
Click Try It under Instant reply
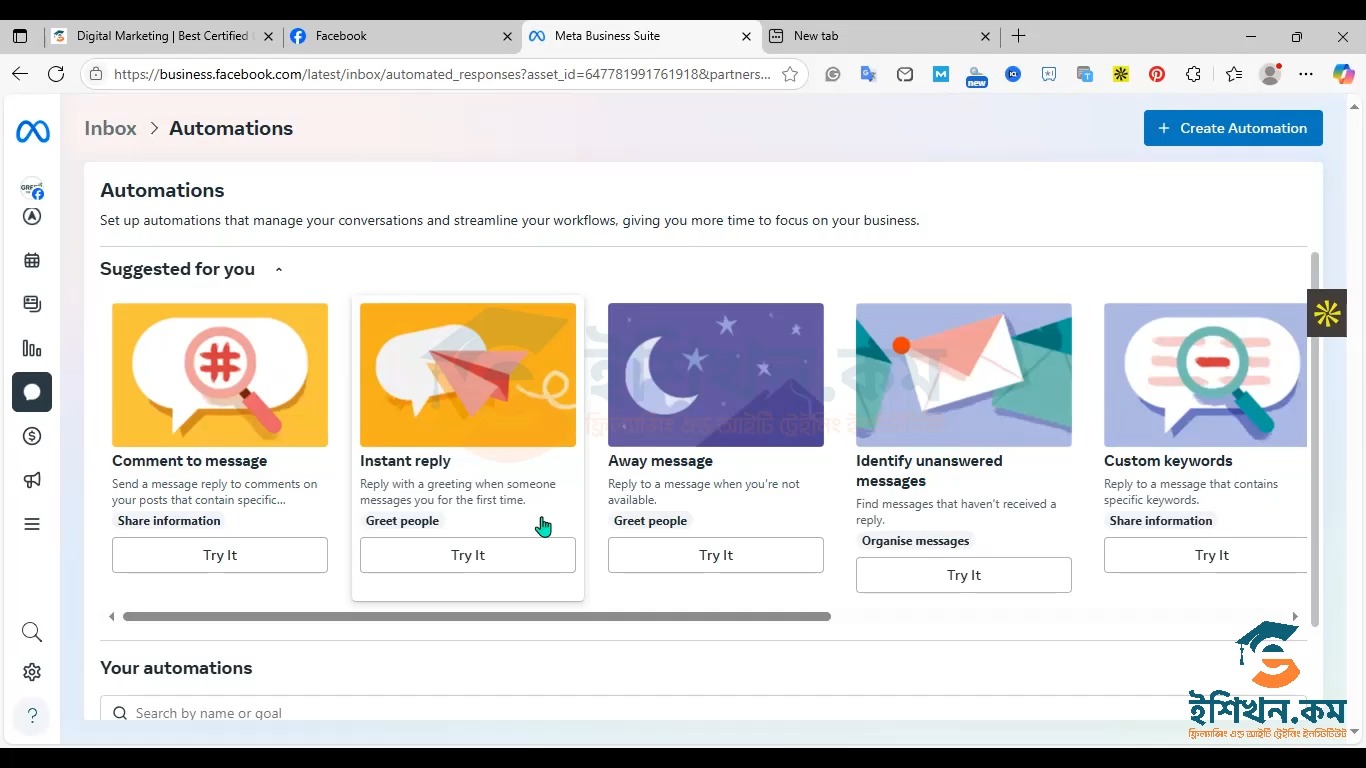click(468, 555)
